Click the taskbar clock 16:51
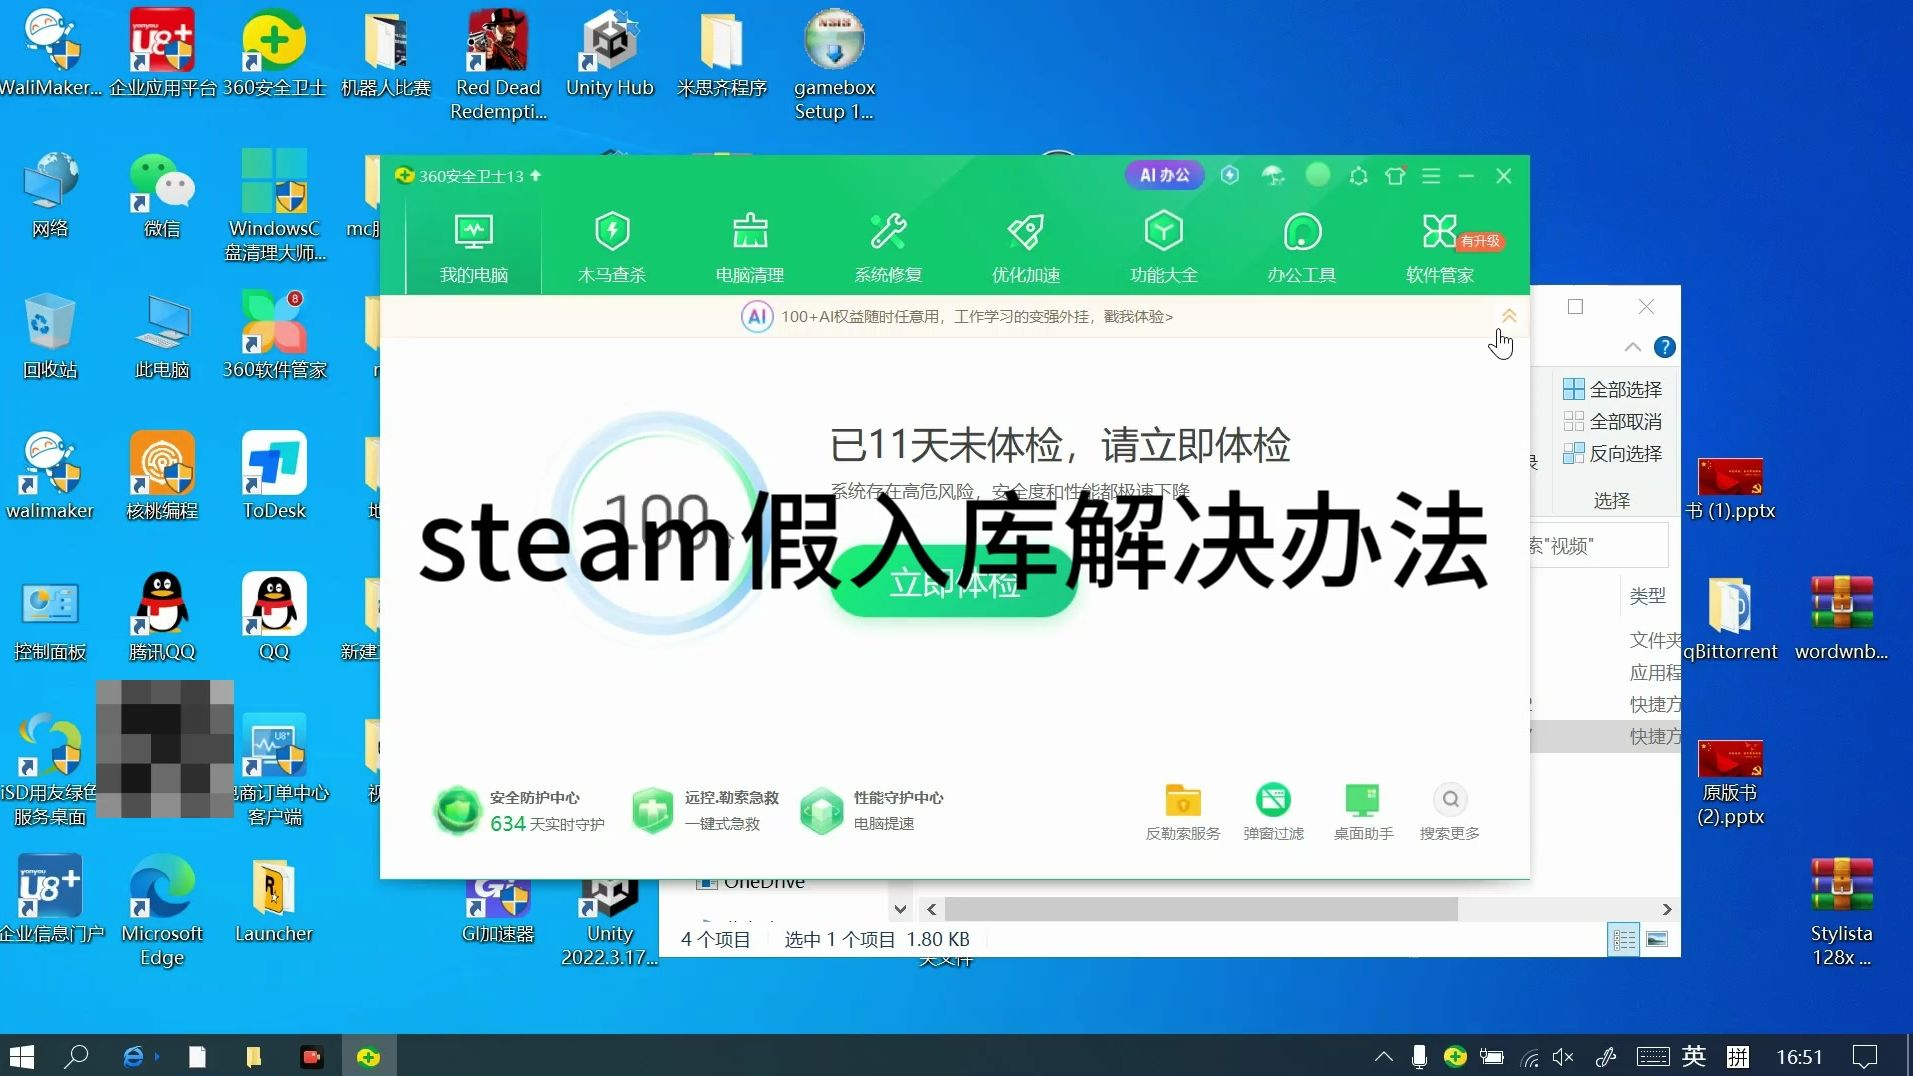This screenshot has height=1076, width=1913. pos(1799,1056)
